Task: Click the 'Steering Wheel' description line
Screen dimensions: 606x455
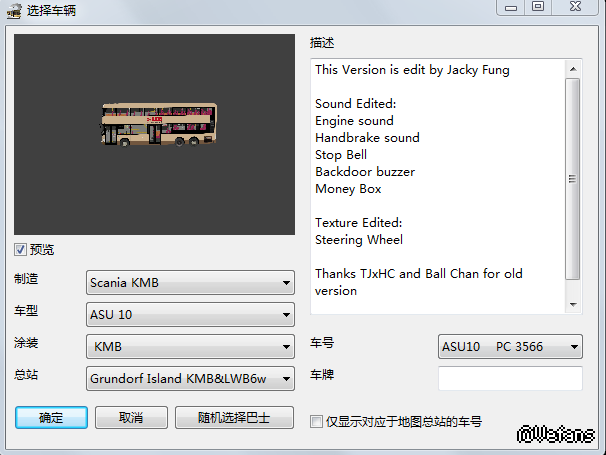Action: coord(359,240)
